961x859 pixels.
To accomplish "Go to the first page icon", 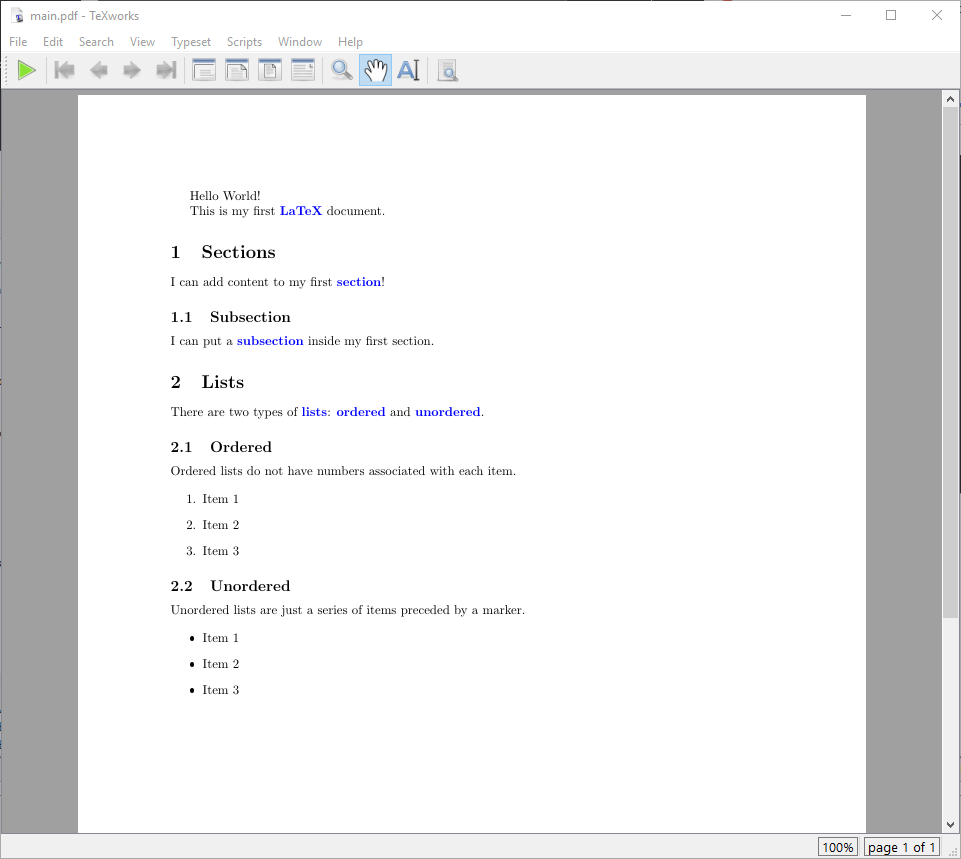I will click(64, 70).
